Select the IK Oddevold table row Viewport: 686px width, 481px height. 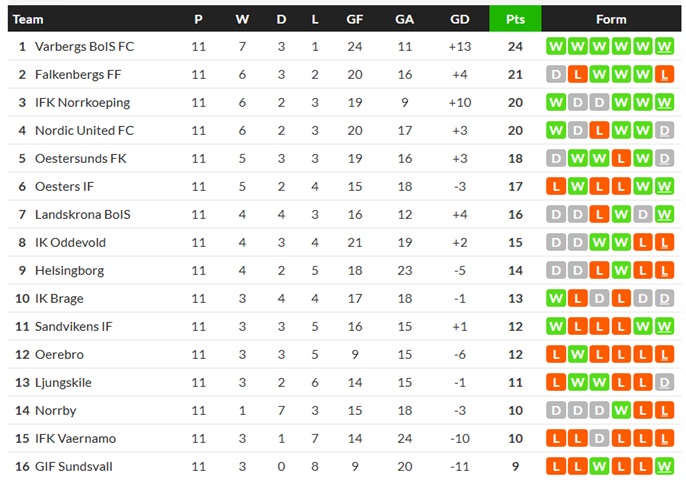click(344, 242)
